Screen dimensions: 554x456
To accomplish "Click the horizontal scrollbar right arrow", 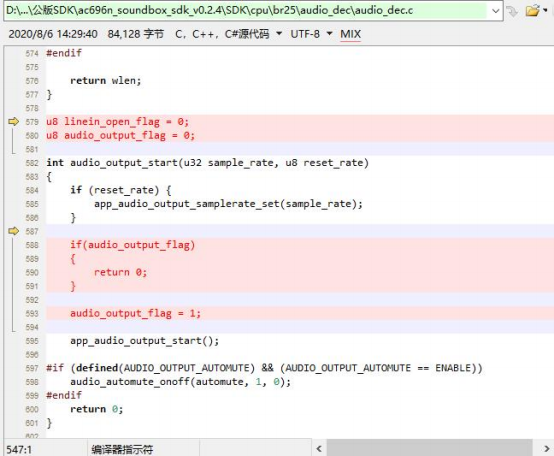I will tap(546, 449).
